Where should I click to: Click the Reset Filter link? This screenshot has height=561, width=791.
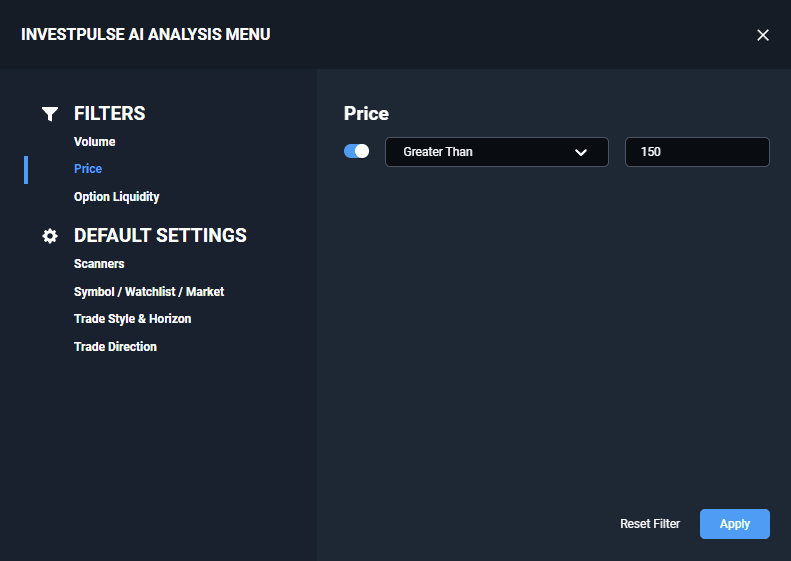coord(650,524)
